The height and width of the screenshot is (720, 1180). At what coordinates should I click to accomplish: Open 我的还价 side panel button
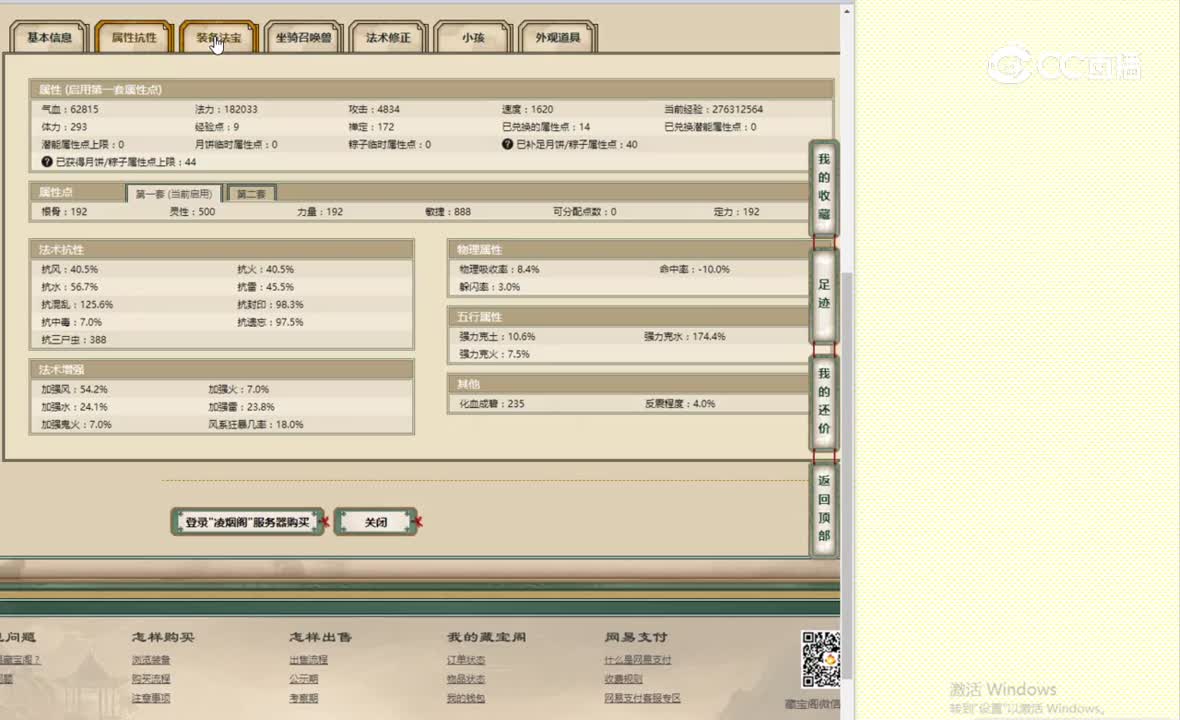coord(824,401)
